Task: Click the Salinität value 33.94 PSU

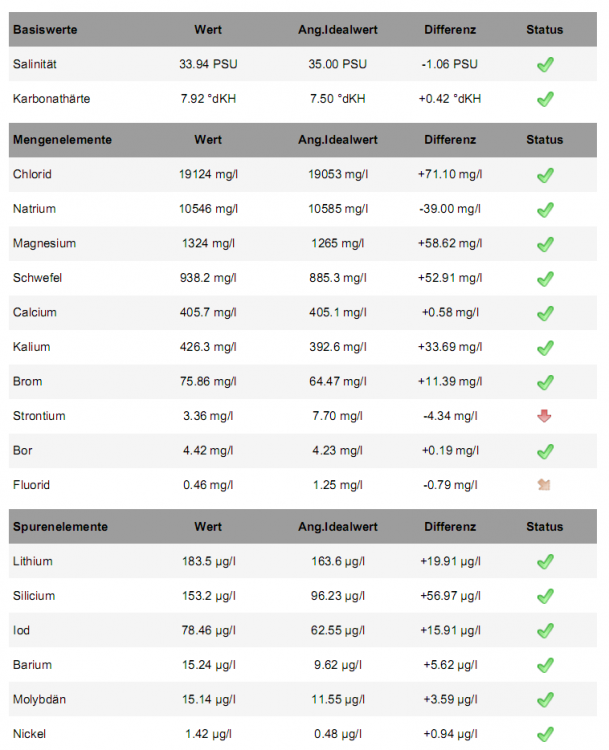Action: [x=208, y=64]
